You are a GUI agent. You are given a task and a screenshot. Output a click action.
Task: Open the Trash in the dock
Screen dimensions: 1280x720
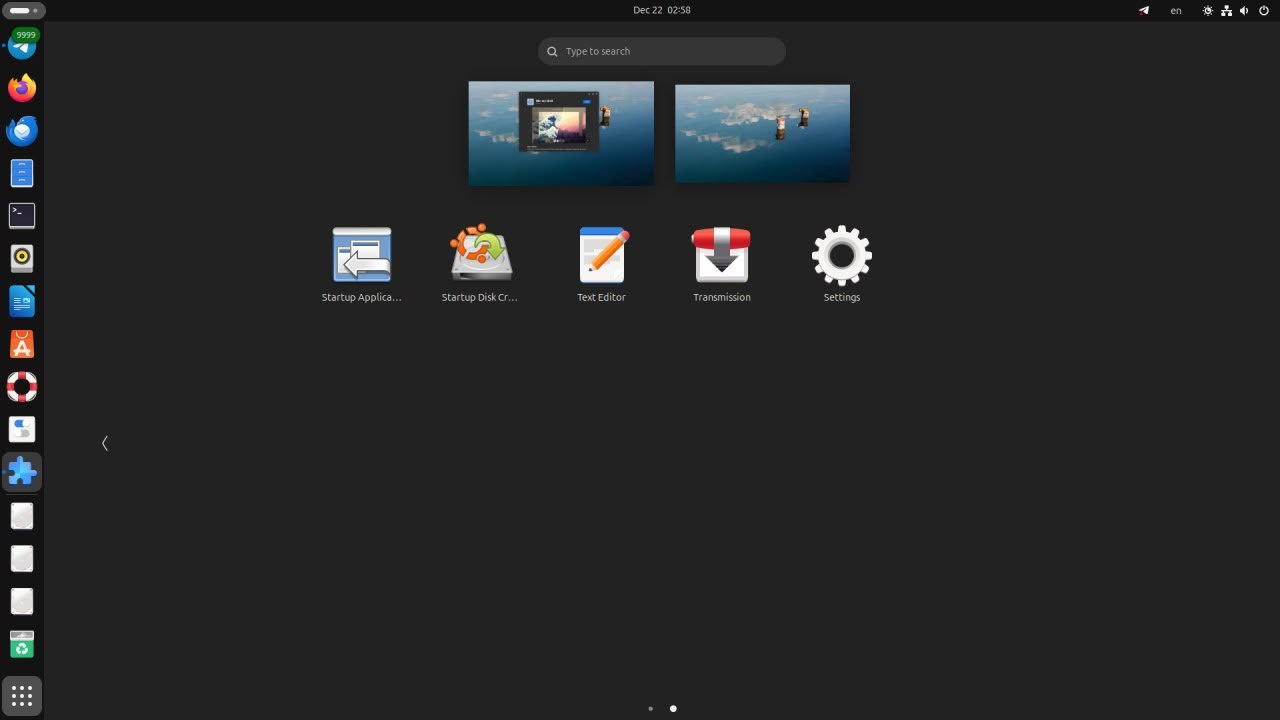[22, 644]
